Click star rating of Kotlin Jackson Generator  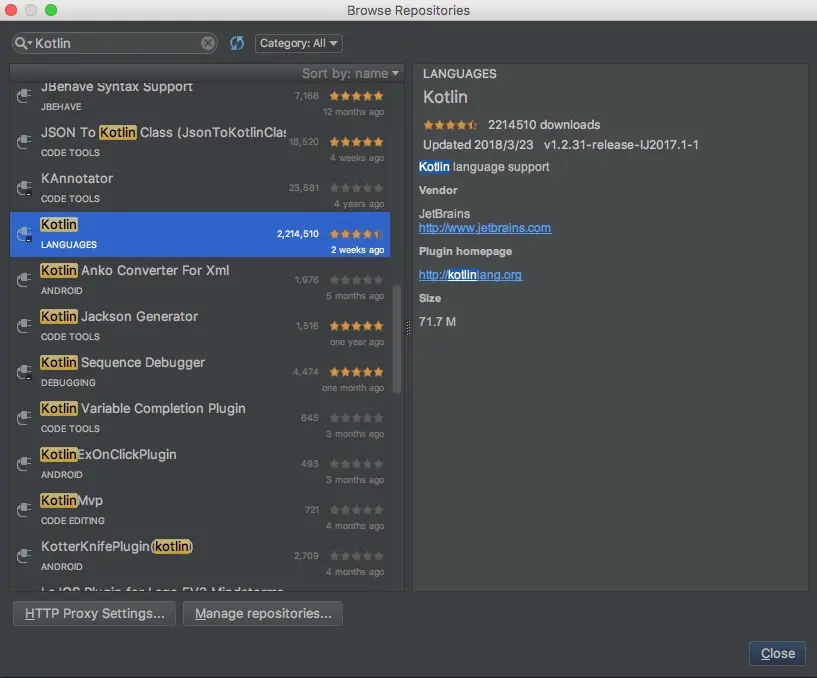[x=356, y=326]
